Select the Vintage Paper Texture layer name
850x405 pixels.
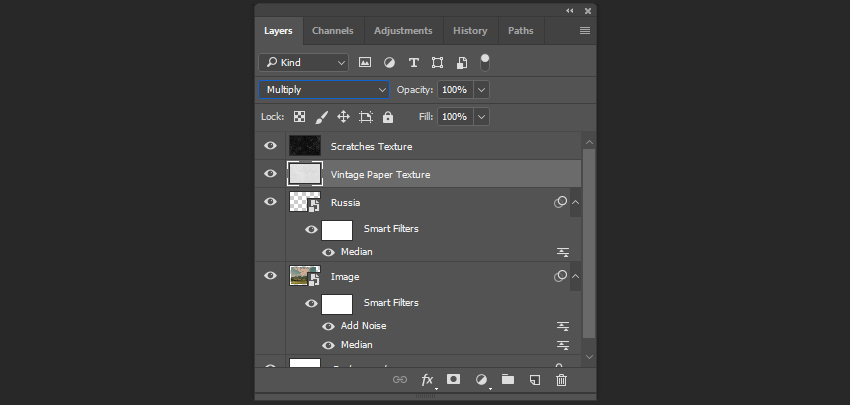[380, 174]
